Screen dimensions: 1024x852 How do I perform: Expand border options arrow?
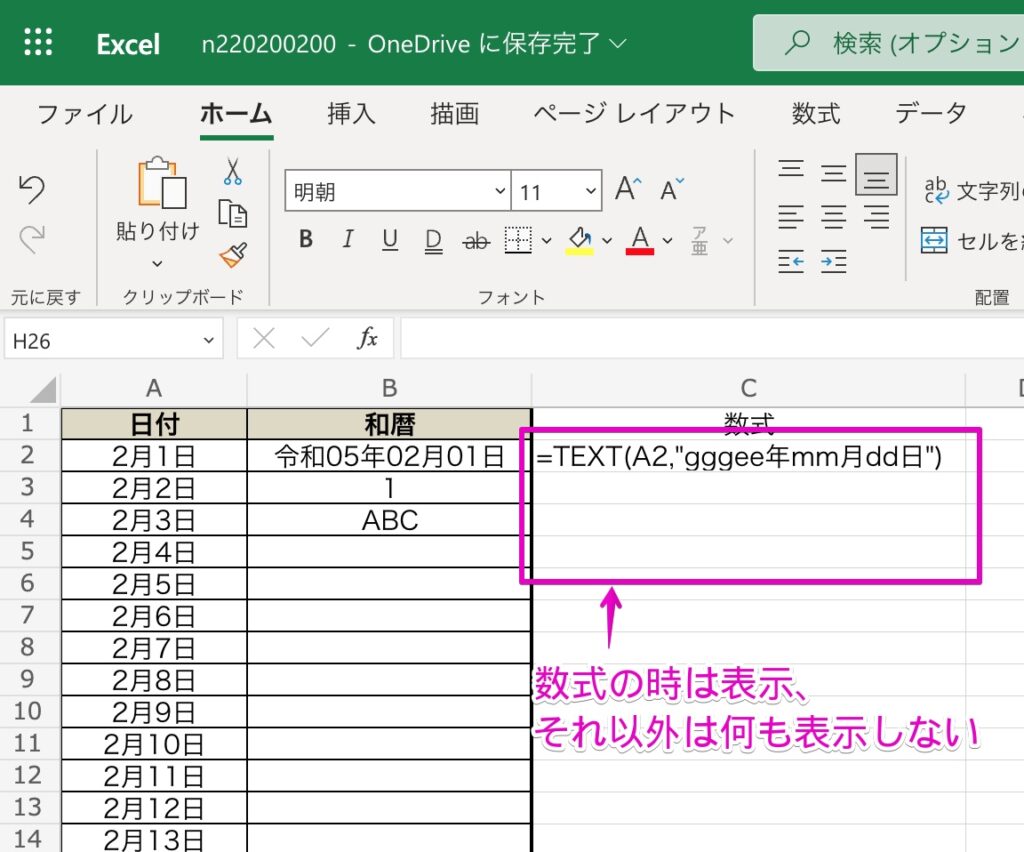[x=547, y=241]
